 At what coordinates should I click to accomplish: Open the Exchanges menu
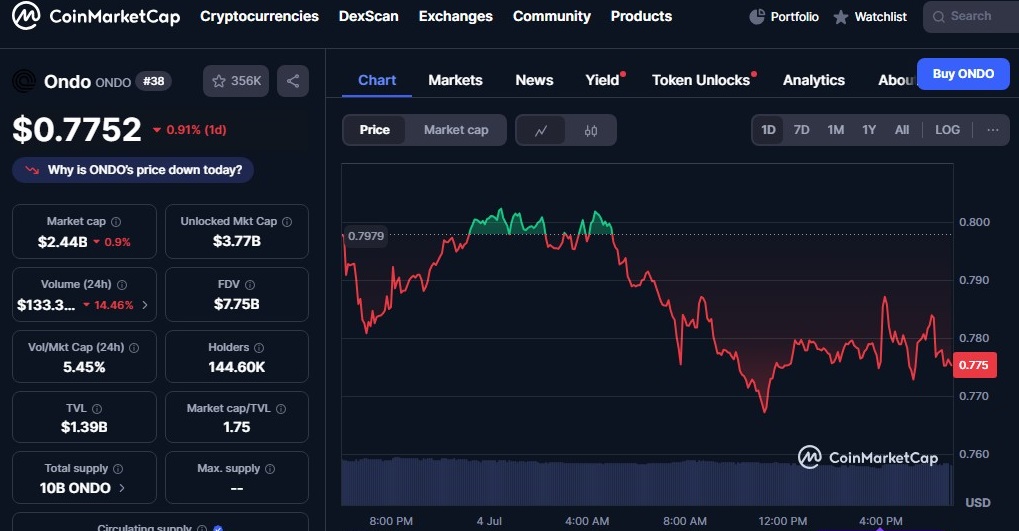tap(456, 16)
